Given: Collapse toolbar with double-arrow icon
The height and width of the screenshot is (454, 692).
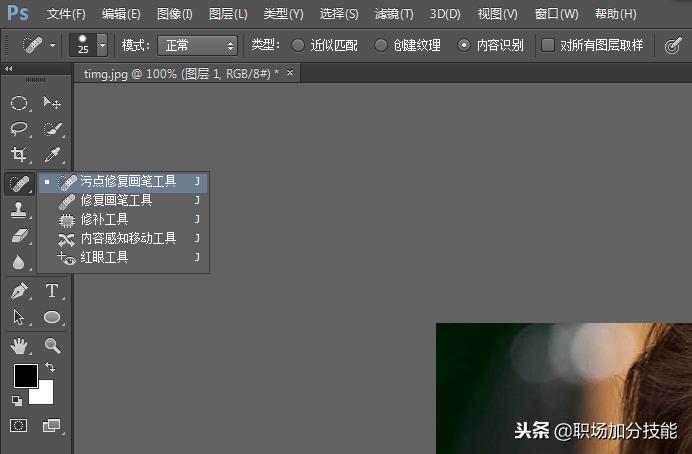Looking at the screenshot, I should coord(8,68).
